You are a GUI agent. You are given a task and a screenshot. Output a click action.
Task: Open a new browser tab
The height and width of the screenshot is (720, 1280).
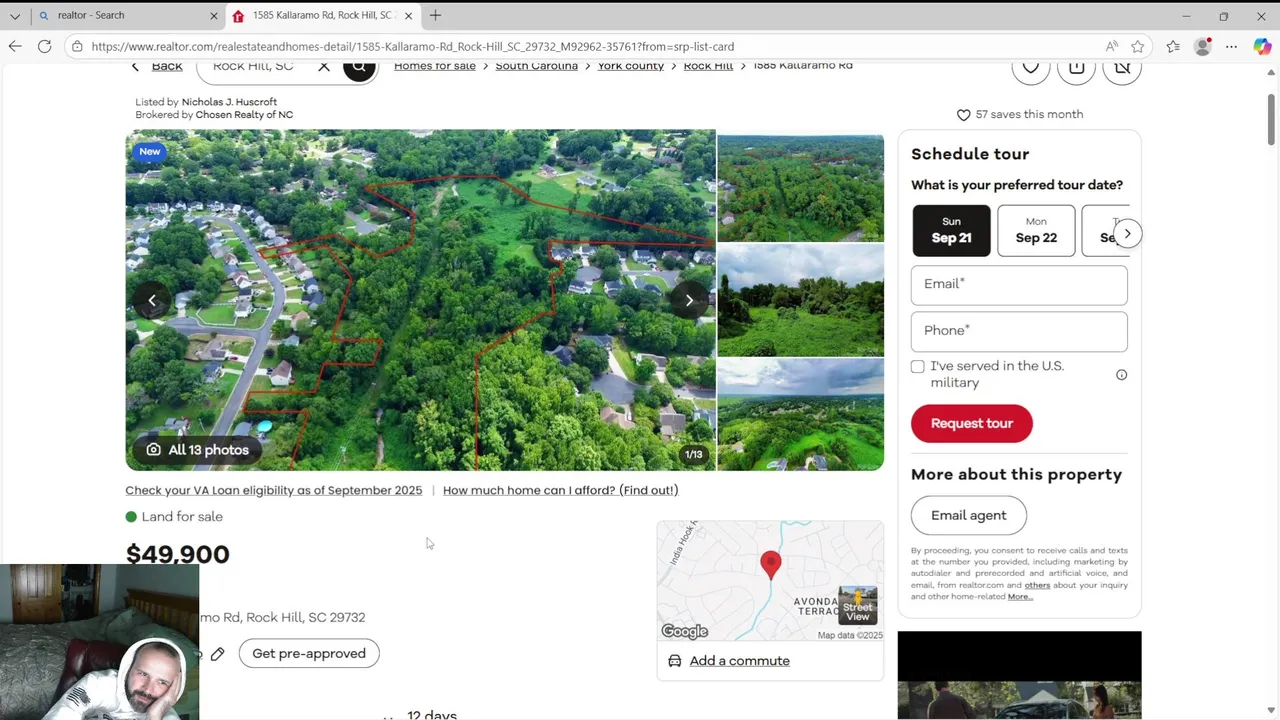tap(435, 15)
